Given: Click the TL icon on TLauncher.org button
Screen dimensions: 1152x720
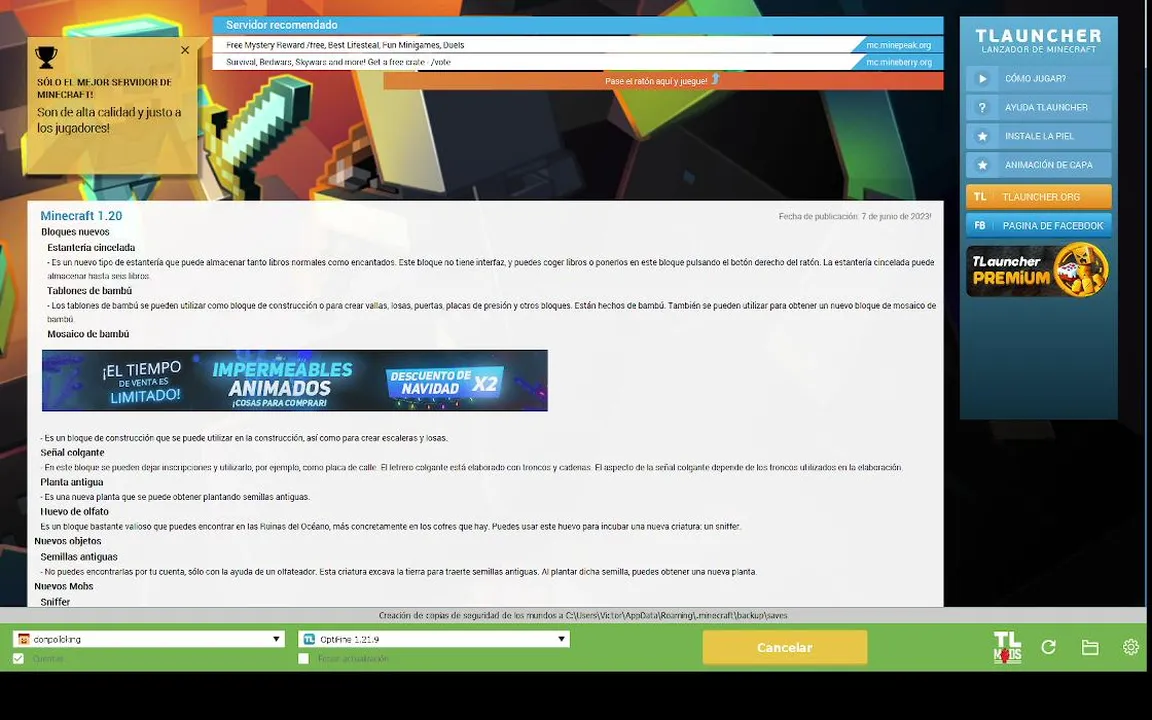Looking at the screenshot, I should click(980, 197).
